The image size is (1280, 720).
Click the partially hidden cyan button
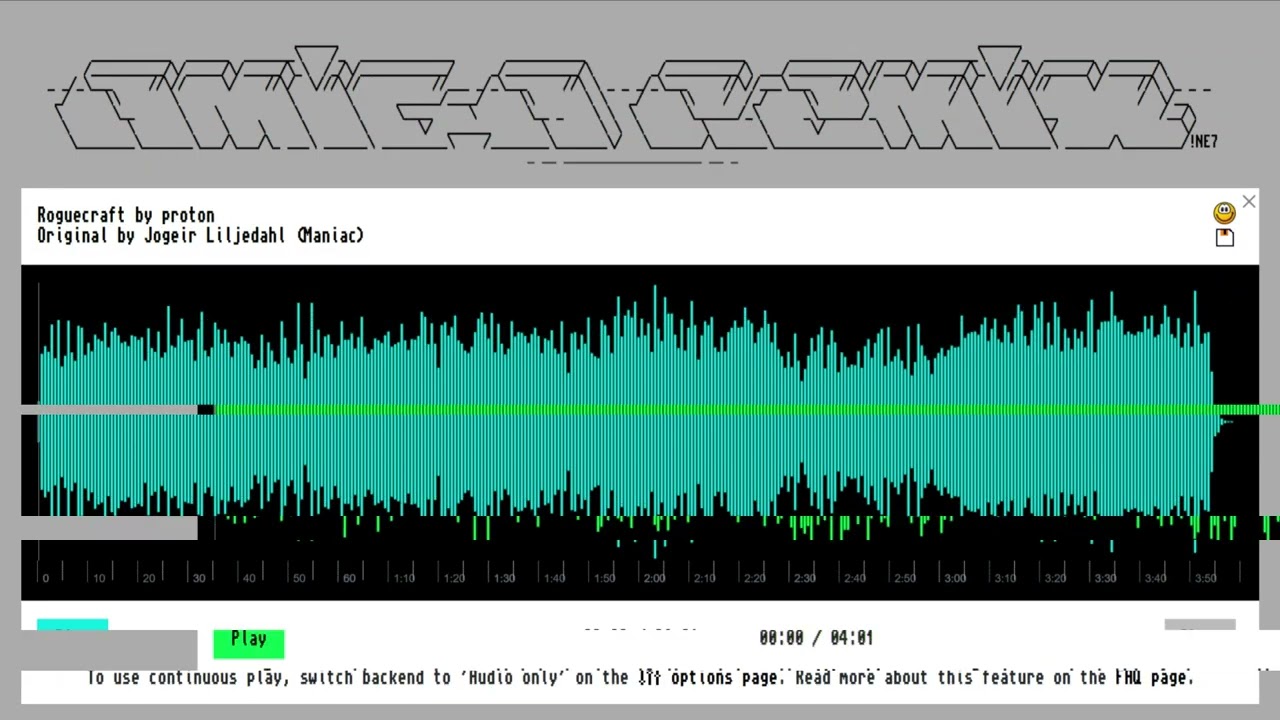(72, 625)
